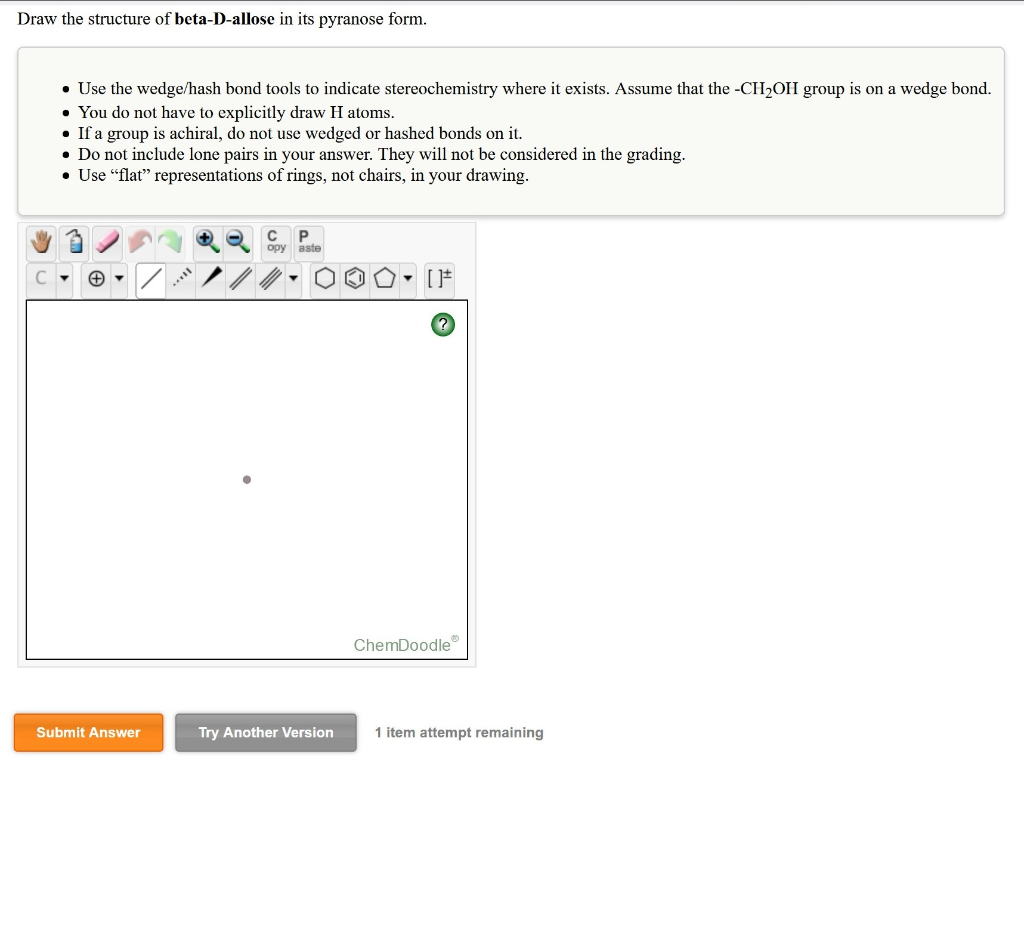Select the zoom-in magnifier
Image resolution: width=1024 pixels, height=945 pixels.
point(208,243)
